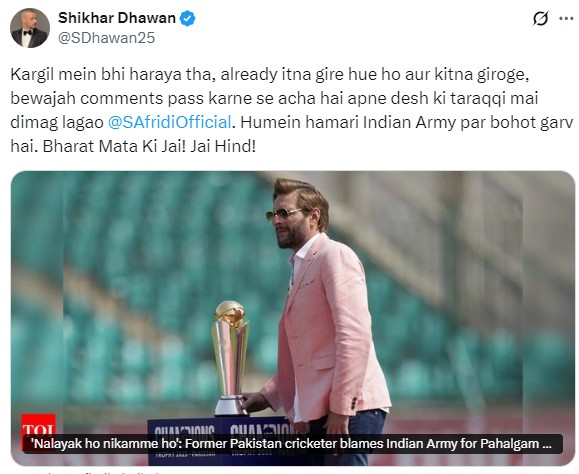Open the 'Nalayak ho nikamme ho' headline caption
Image resolution: width=579 pixels, height=474 pixels.
click(x=293, y=443)
